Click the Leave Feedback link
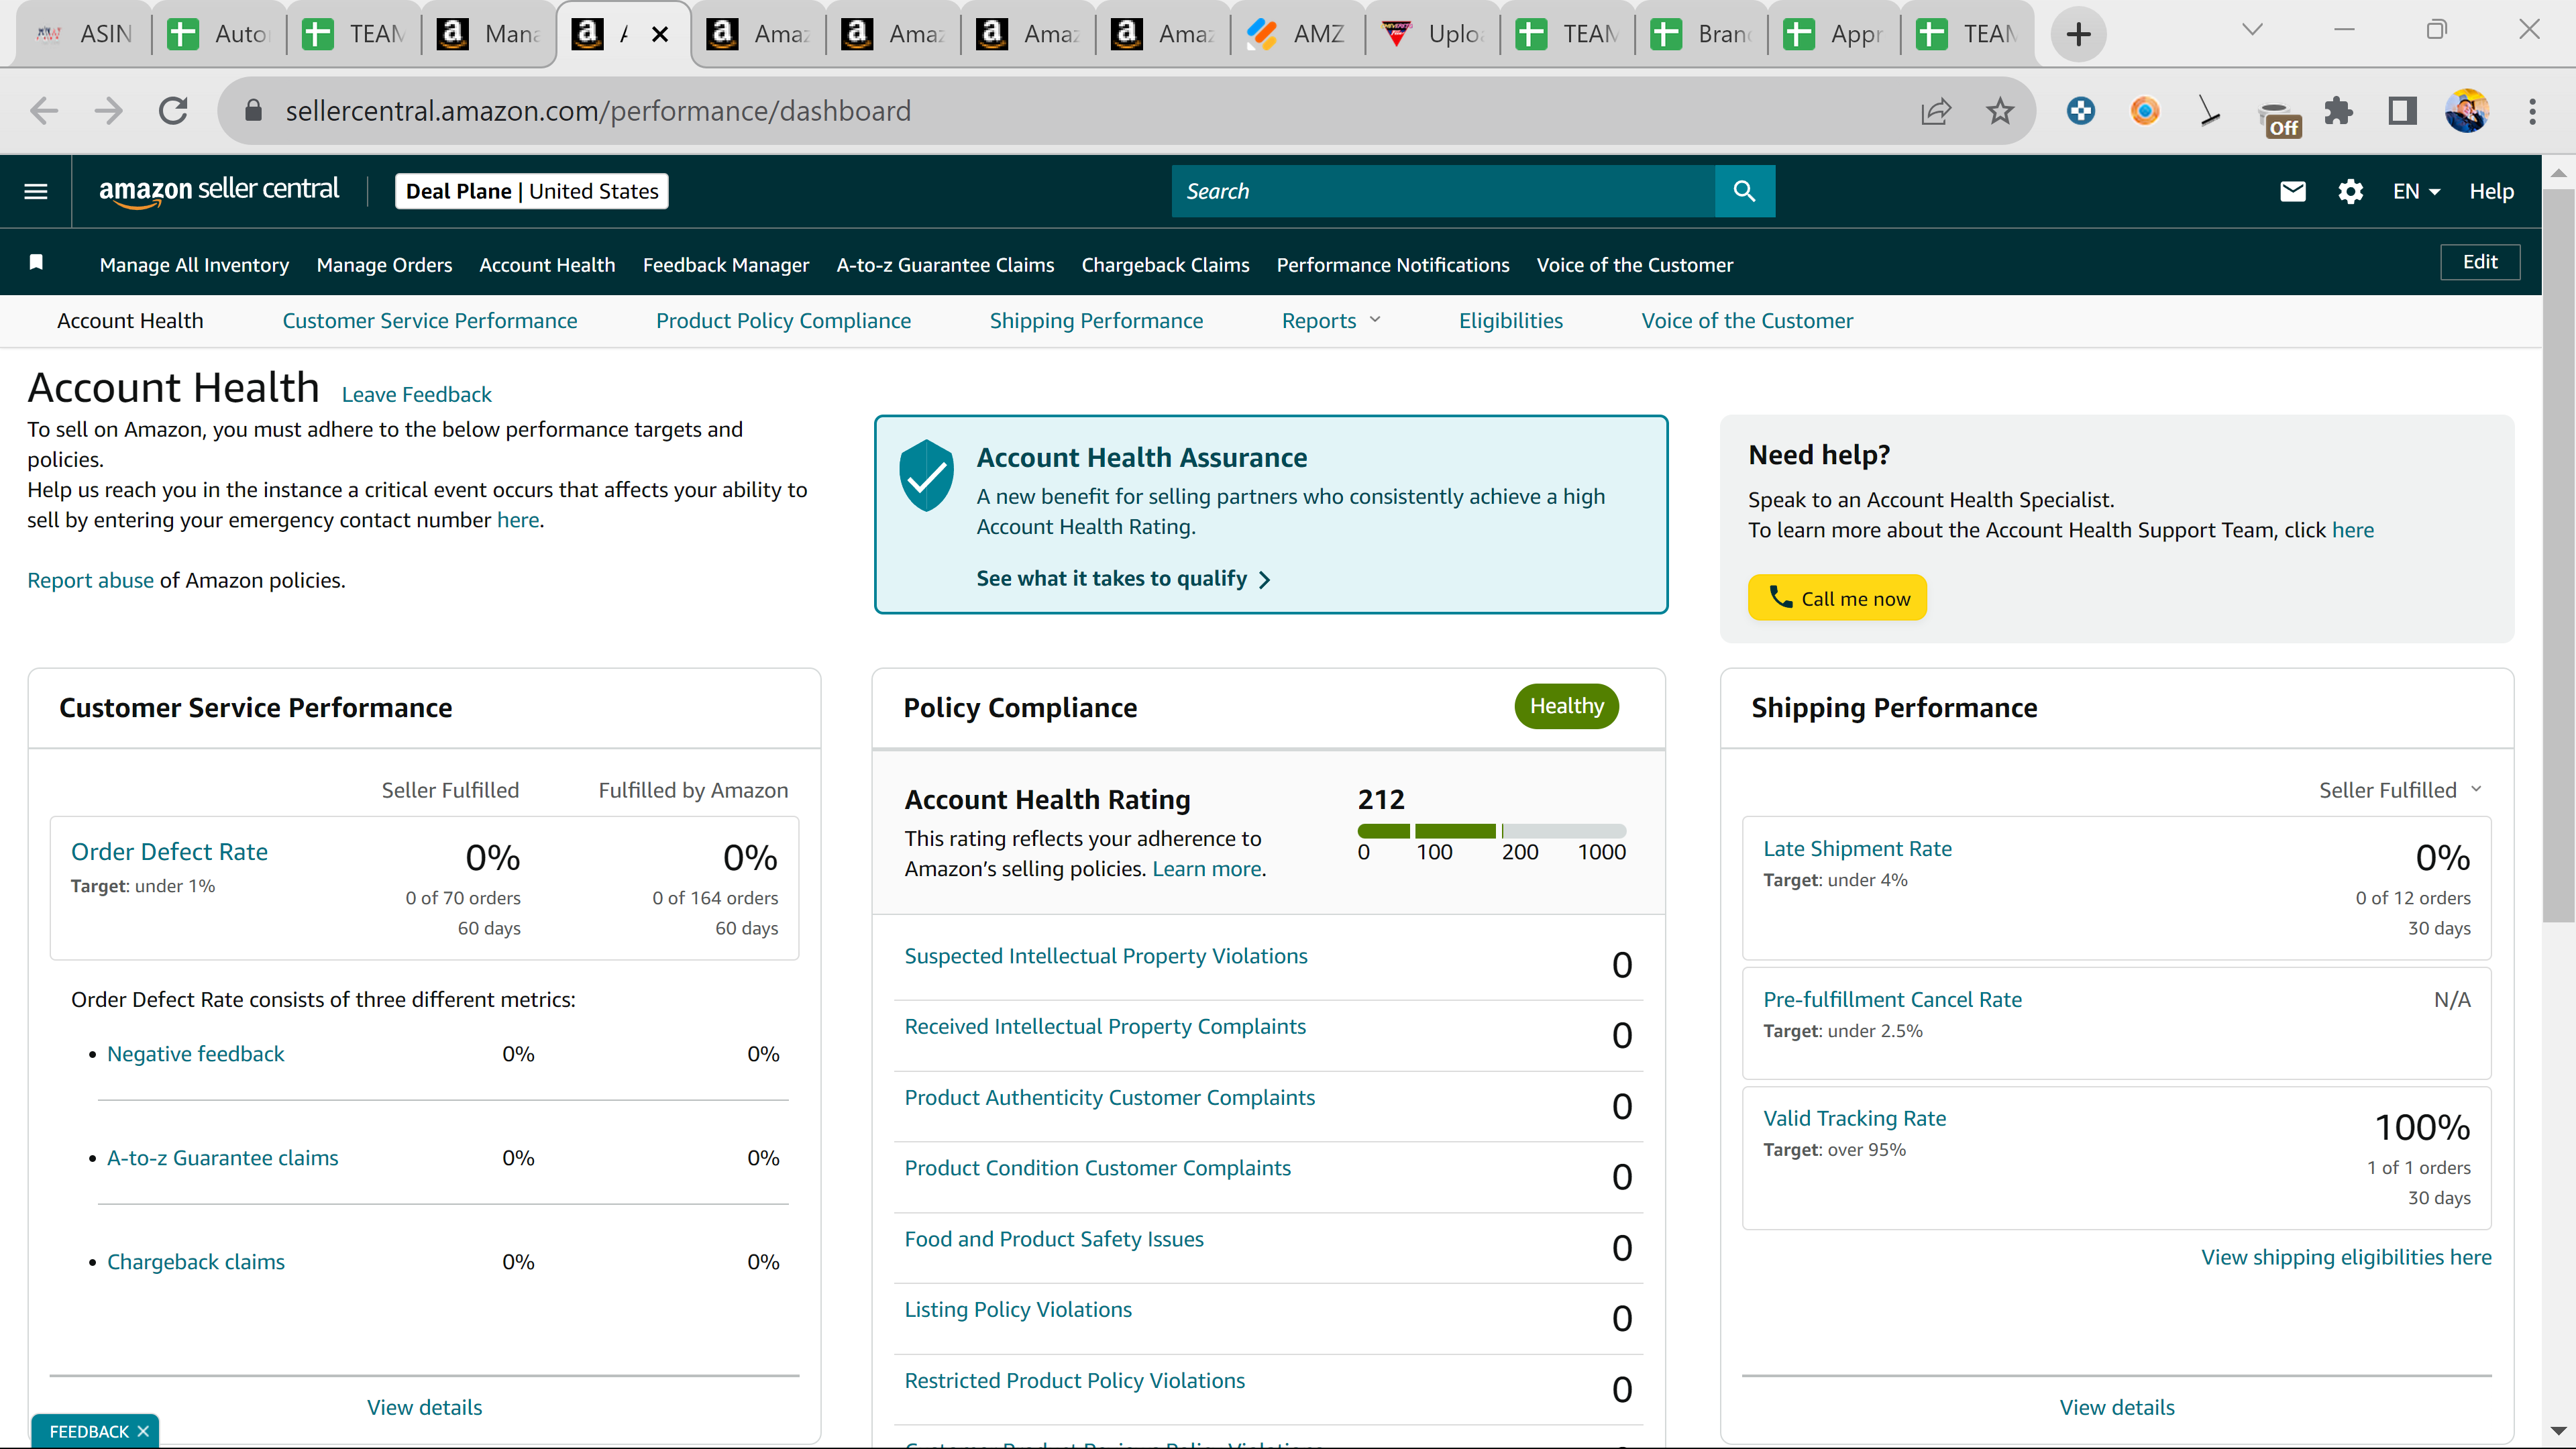 pyautogui.click(x=416, y=395)
